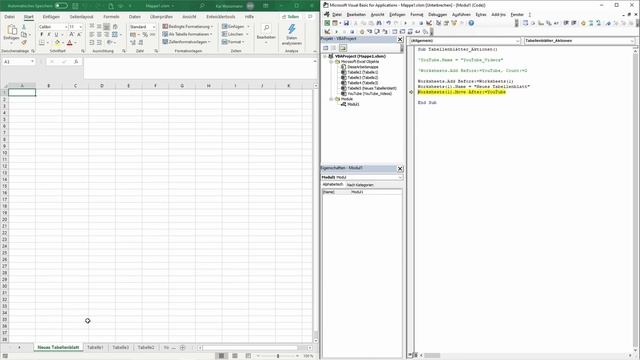Click the zoom slider in Excel status bar

click(x=278, y=356)
